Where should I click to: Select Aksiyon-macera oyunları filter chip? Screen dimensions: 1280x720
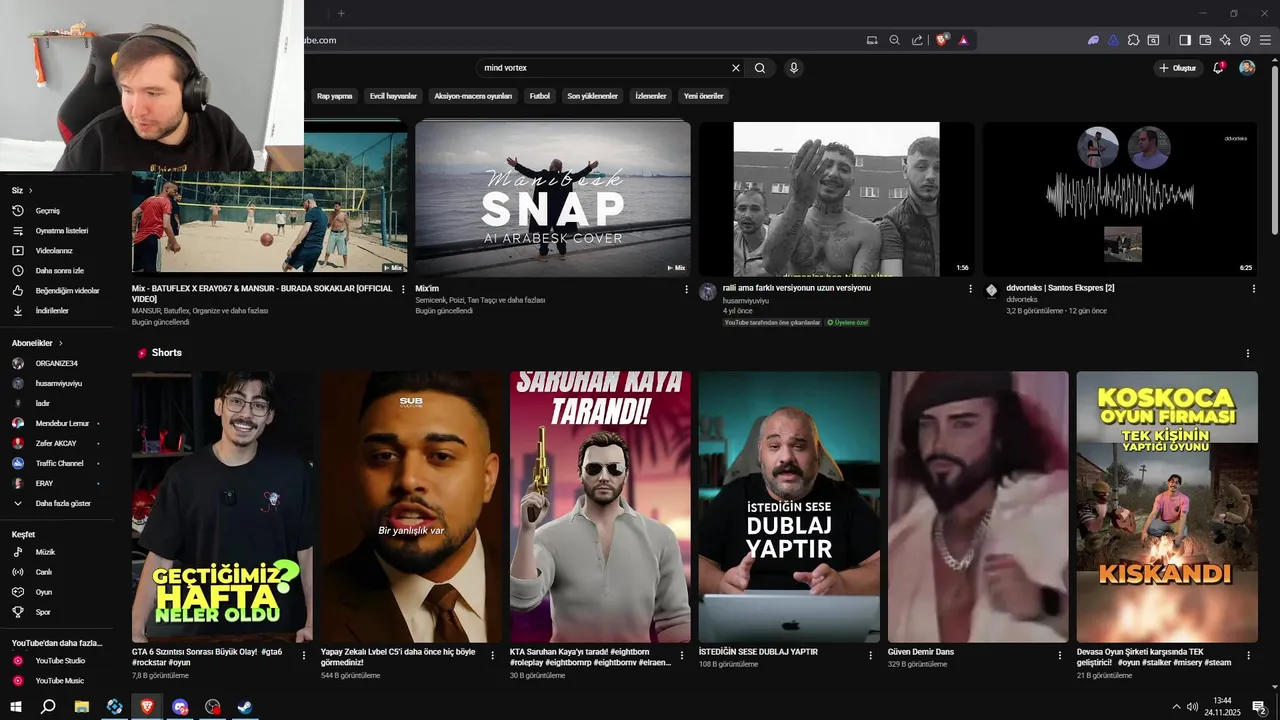473,96
